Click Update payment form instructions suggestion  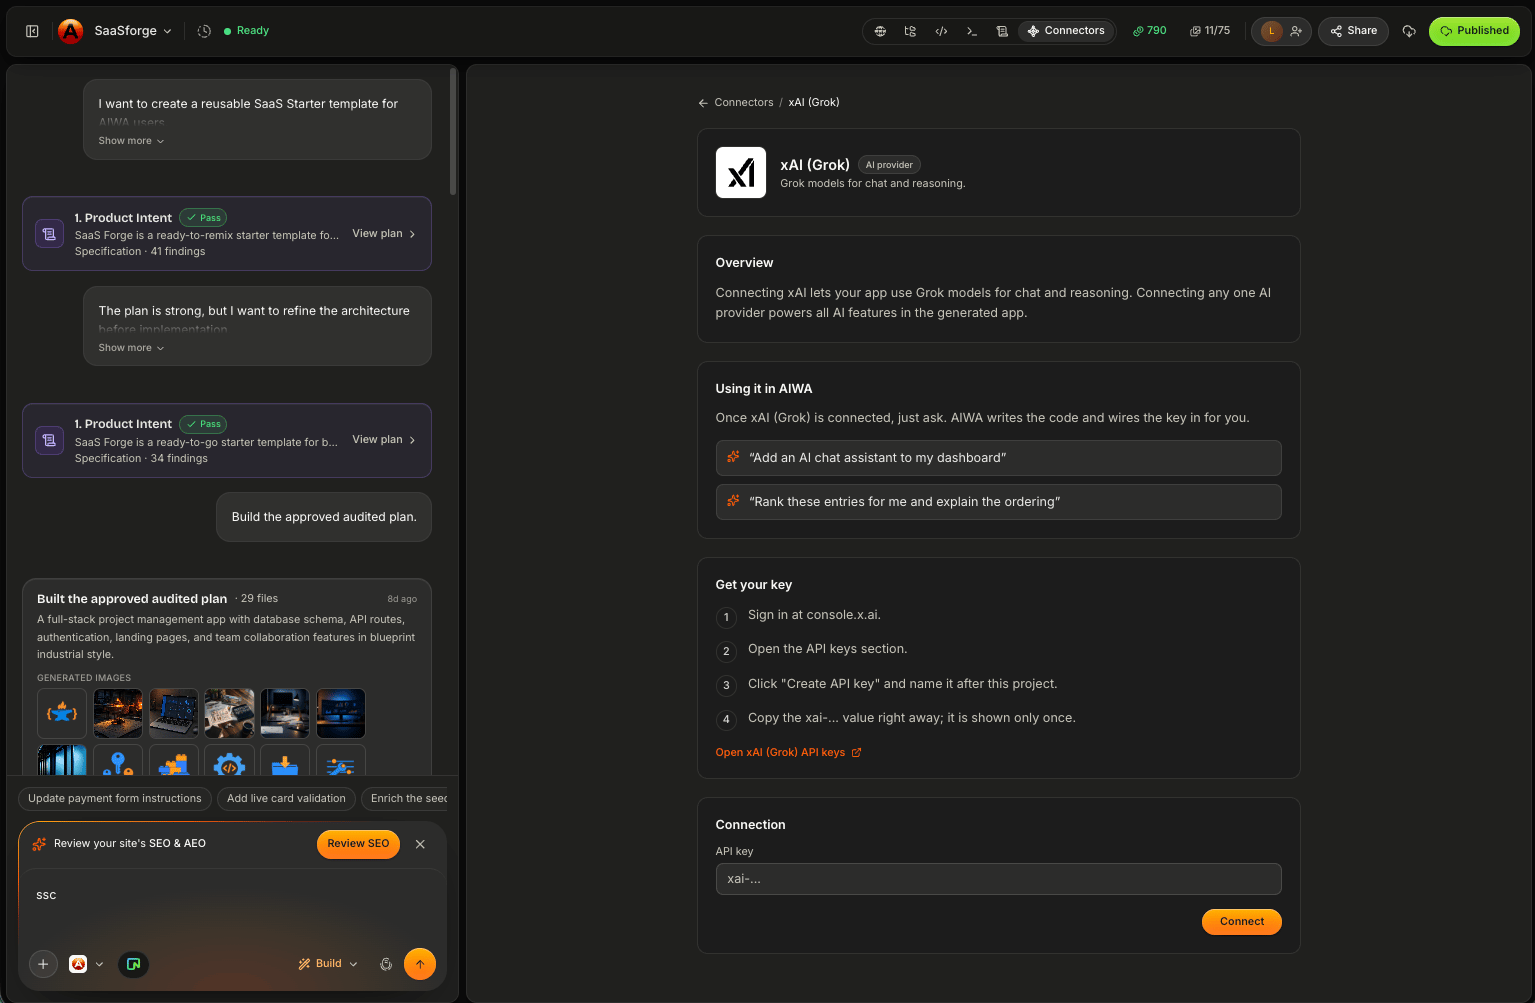[115, 798]
